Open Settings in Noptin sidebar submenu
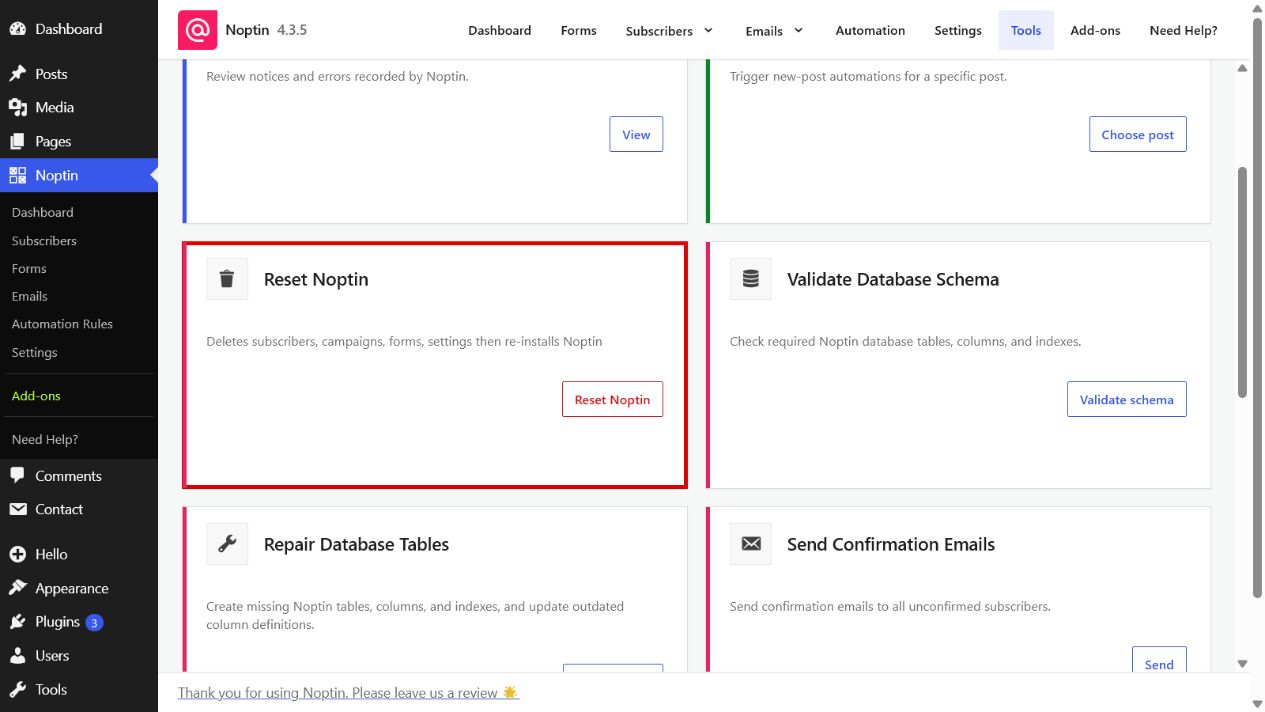Viewport: 1265px width, 712px height. [35, 352]
